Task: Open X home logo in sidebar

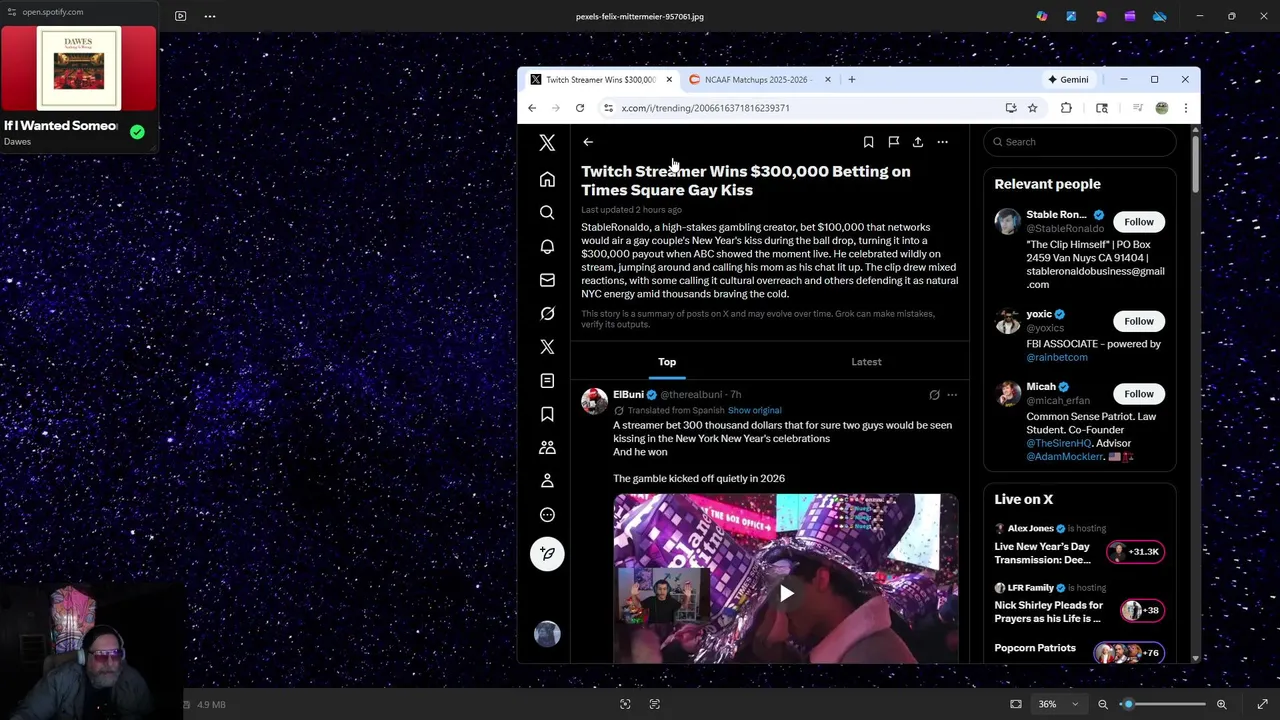Action: pos(547,143)
